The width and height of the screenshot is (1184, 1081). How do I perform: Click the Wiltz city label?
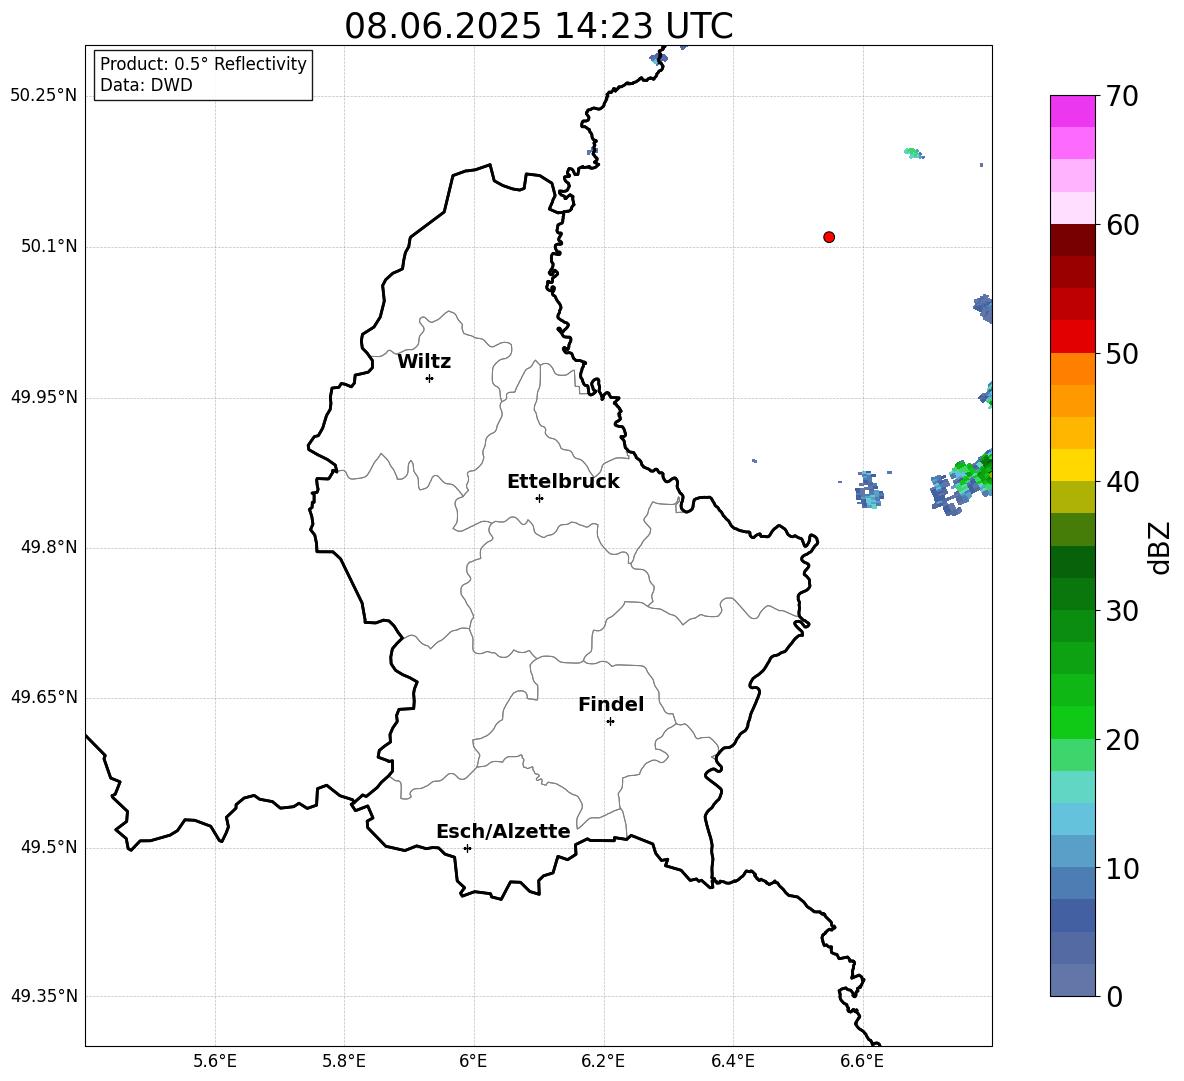(424, 362)
